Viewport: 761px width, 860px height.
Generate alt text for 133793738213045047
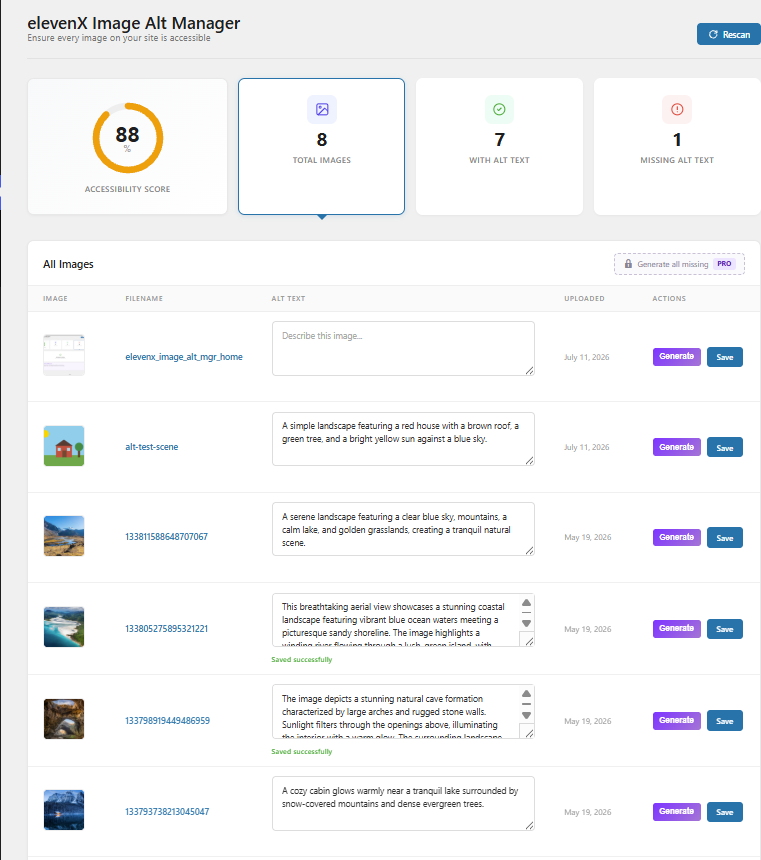(x=677, y=812)
